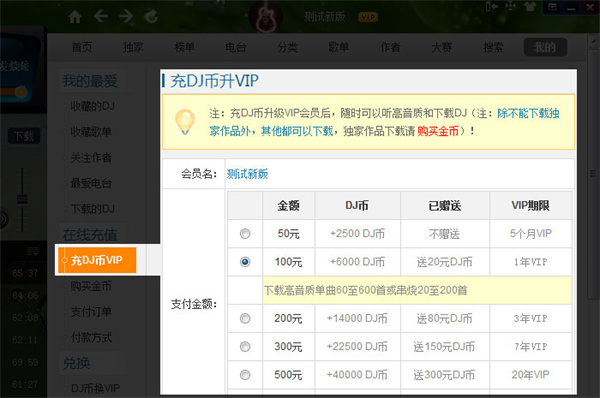The height and width of the screenshot is (398, 600).
Task: Click 20年VIP cell
Action: coord(530,375)
